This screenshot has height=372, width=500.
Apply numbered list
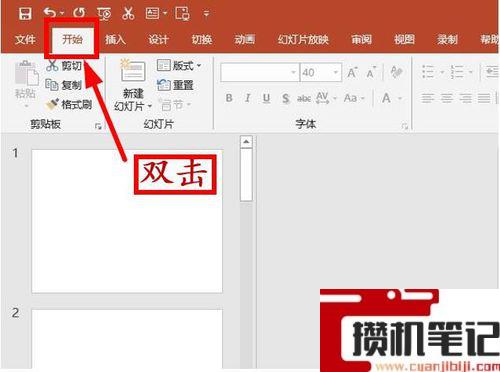457,72
